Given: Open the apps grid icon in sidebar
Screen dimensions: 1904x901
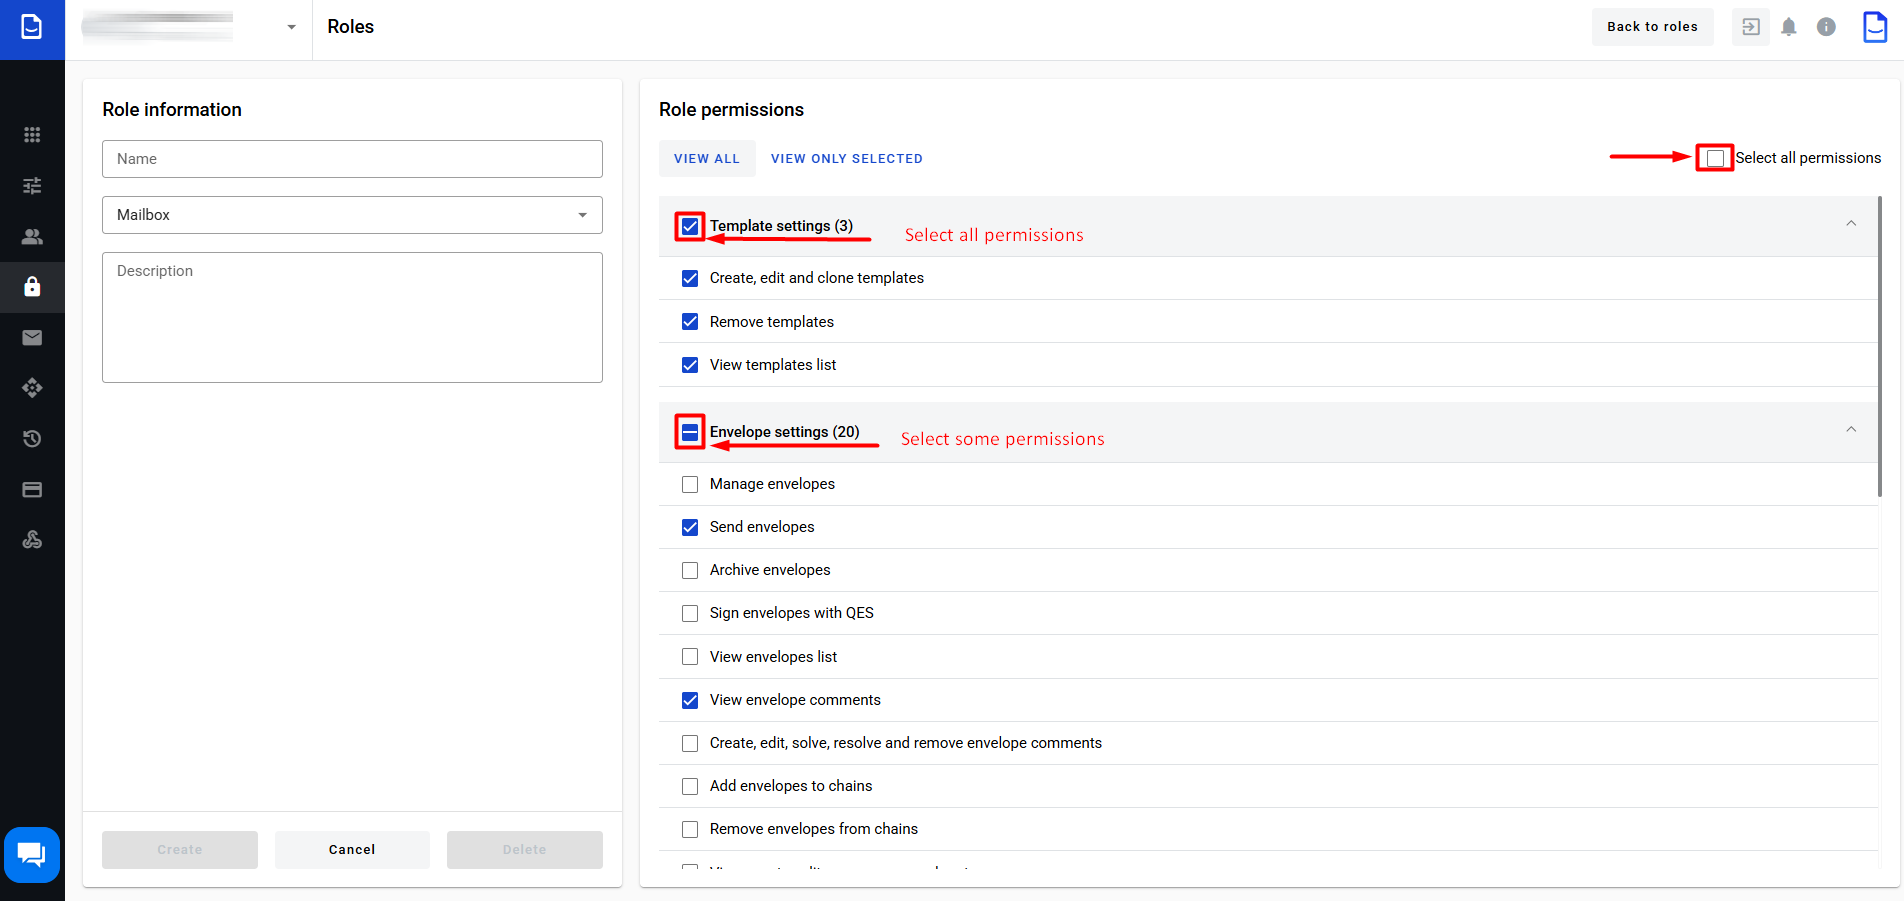Looking at the screenshot, I should (x=32, y=135).
